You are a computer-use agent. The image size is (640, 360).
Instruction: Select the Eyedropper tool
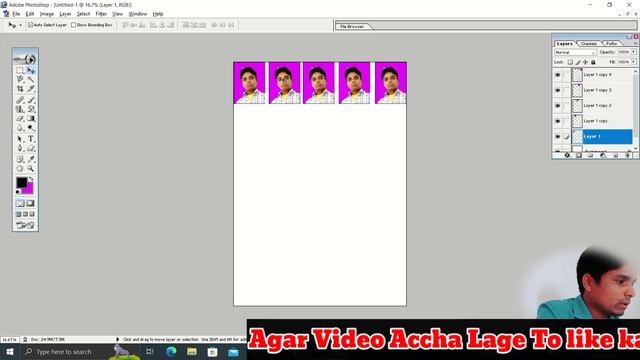[31, 159]
